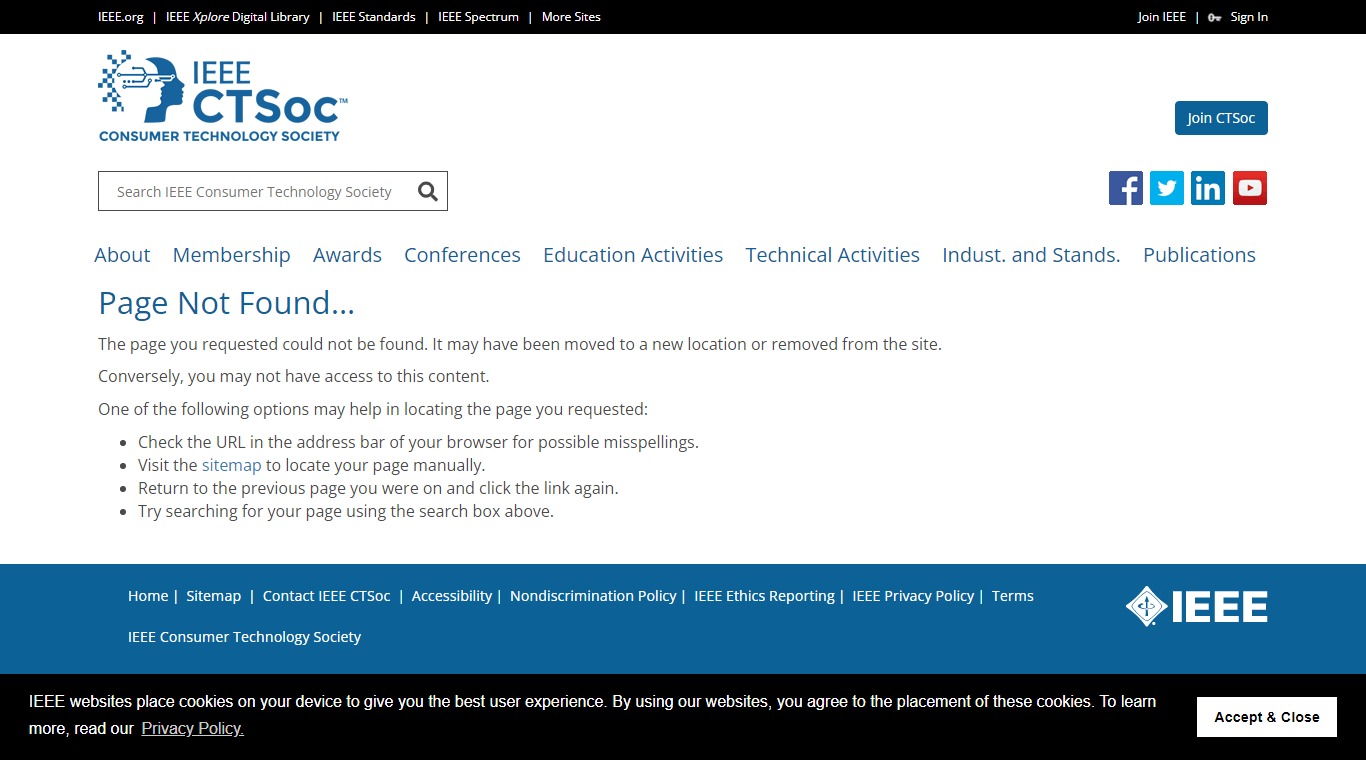Expand the Conferences navigation menu

pos(462,255)
